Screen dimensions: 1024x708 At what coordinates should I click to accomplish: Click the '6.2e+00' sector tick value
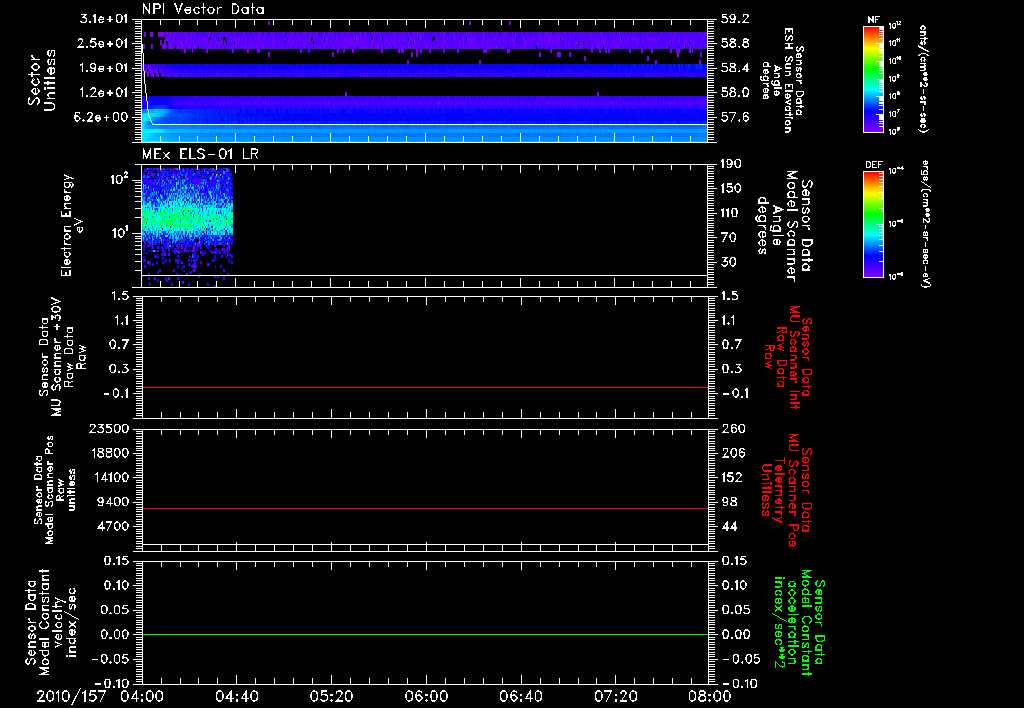(x=103, y=117)
